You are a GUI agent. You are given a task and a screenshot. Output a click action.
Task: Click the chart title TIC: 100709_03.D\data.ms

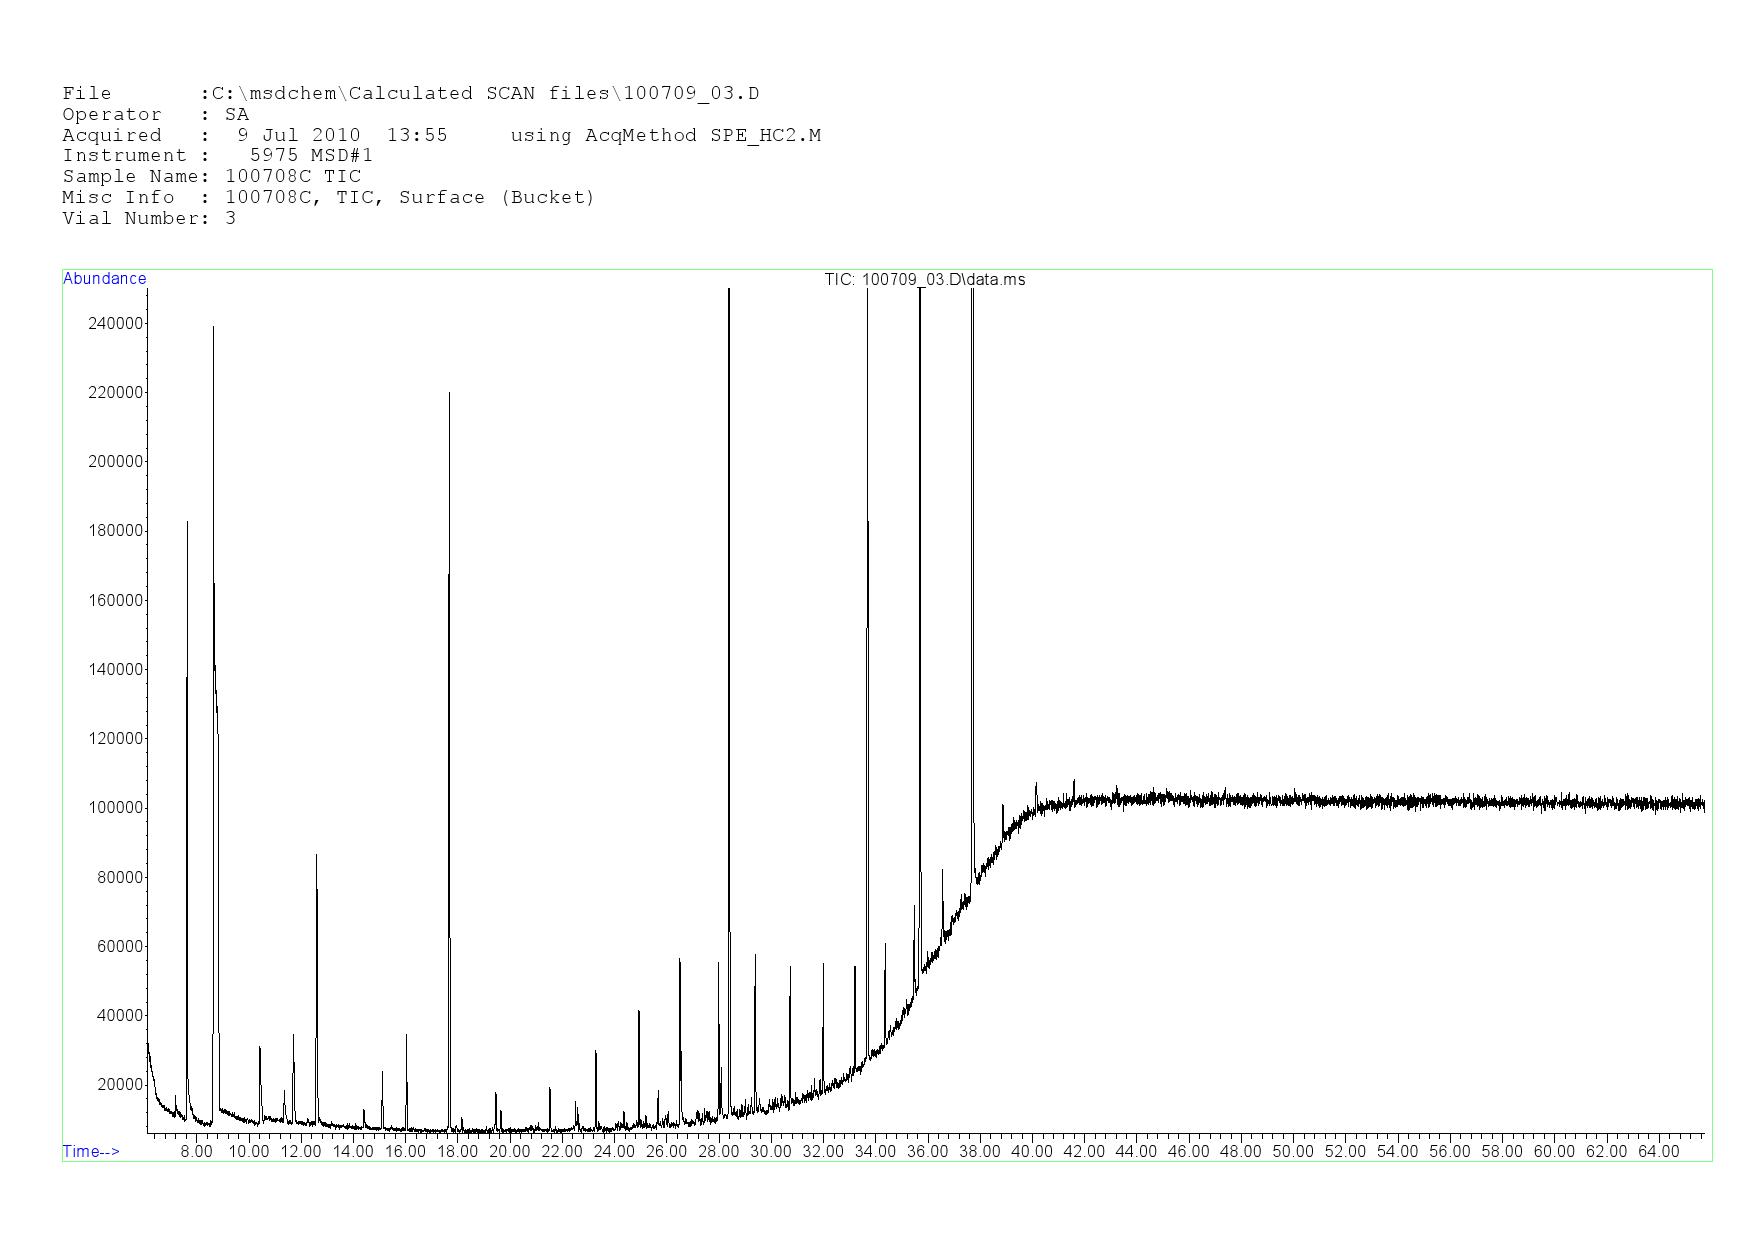pos(924,280)
